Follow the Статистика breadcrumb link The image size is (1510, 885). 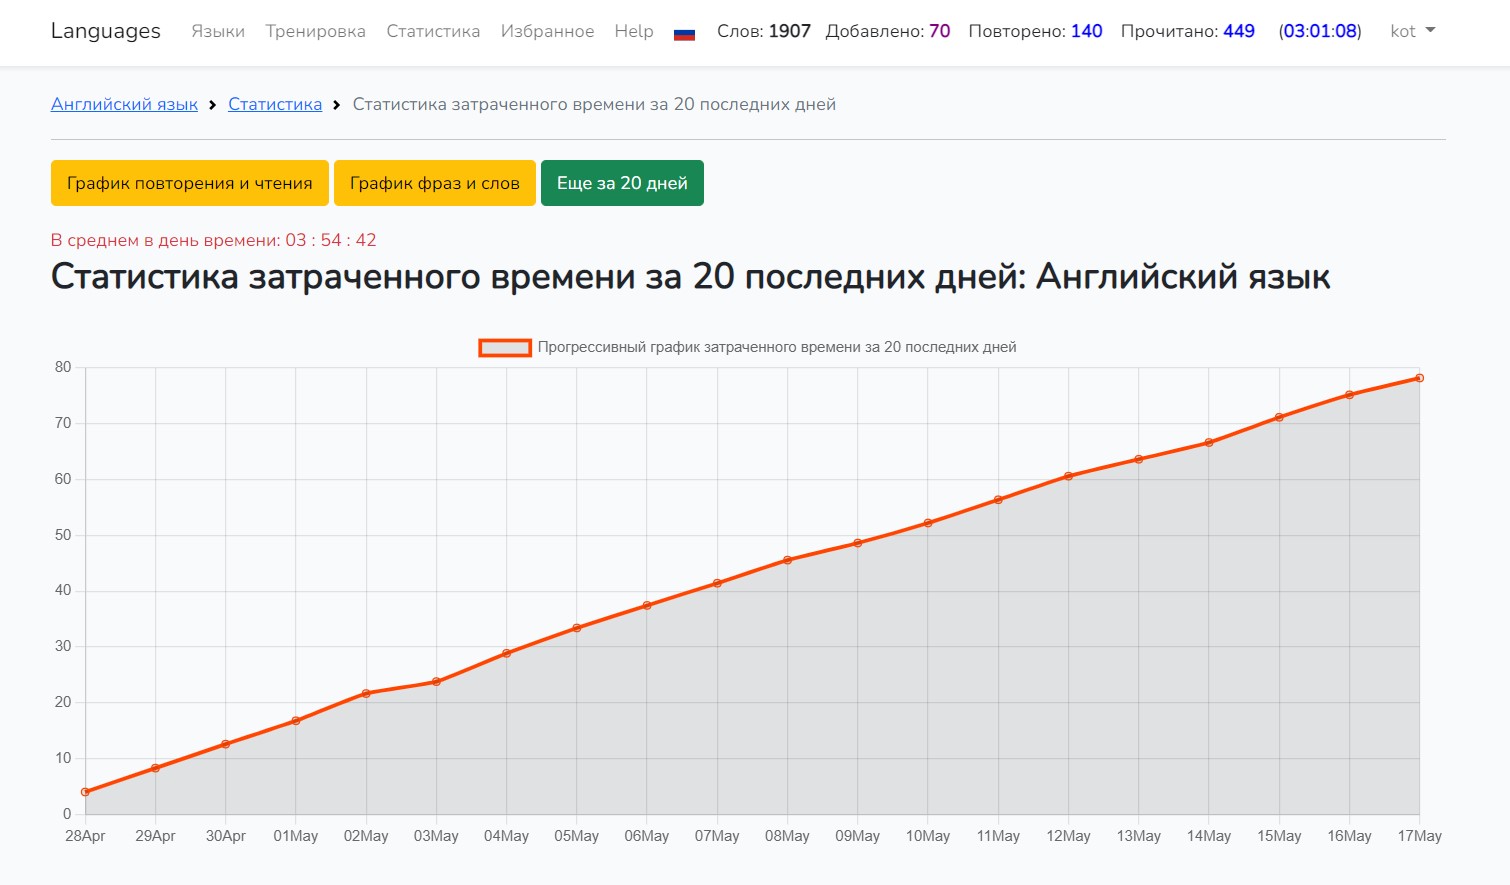click(x=275, y=104)
